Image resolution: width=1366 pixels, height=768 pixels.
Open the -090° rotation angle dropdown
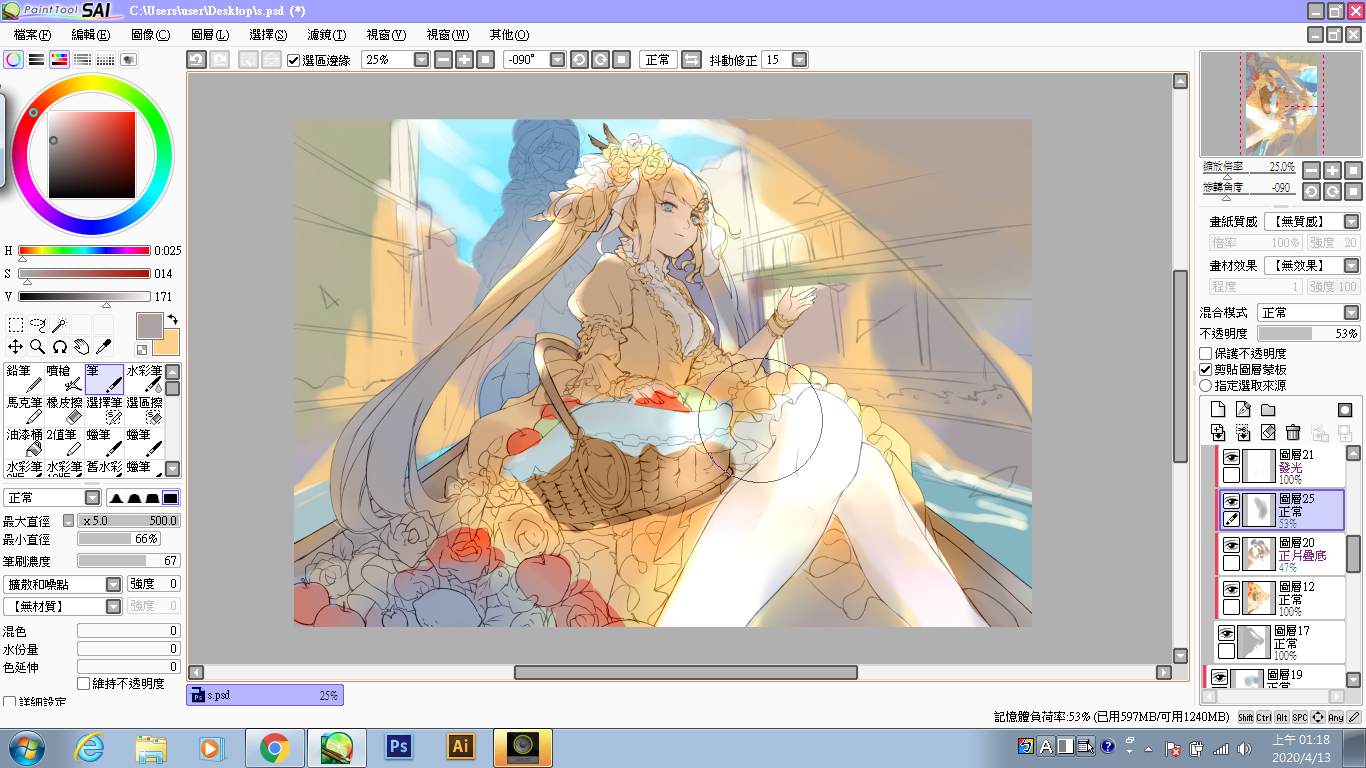tap(558, 60)
